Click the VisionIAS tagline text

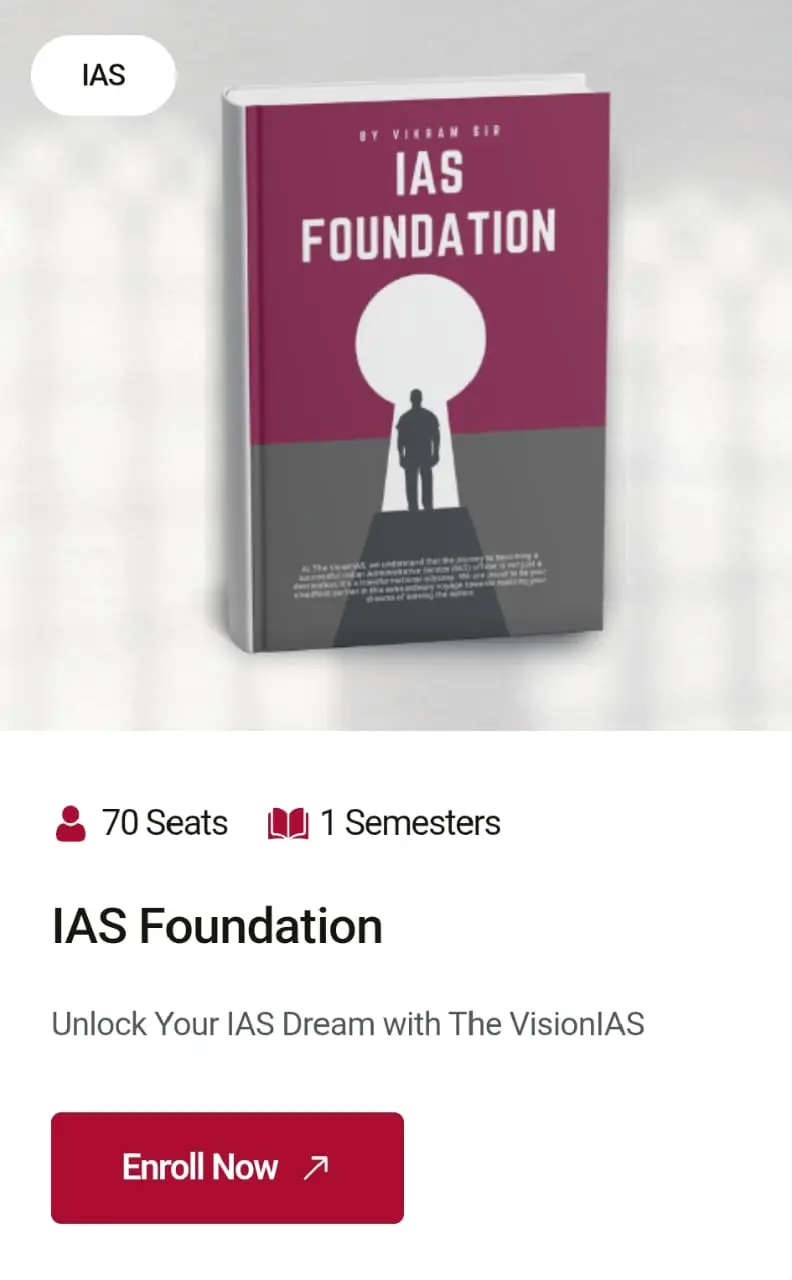(x=348, y=1023)
